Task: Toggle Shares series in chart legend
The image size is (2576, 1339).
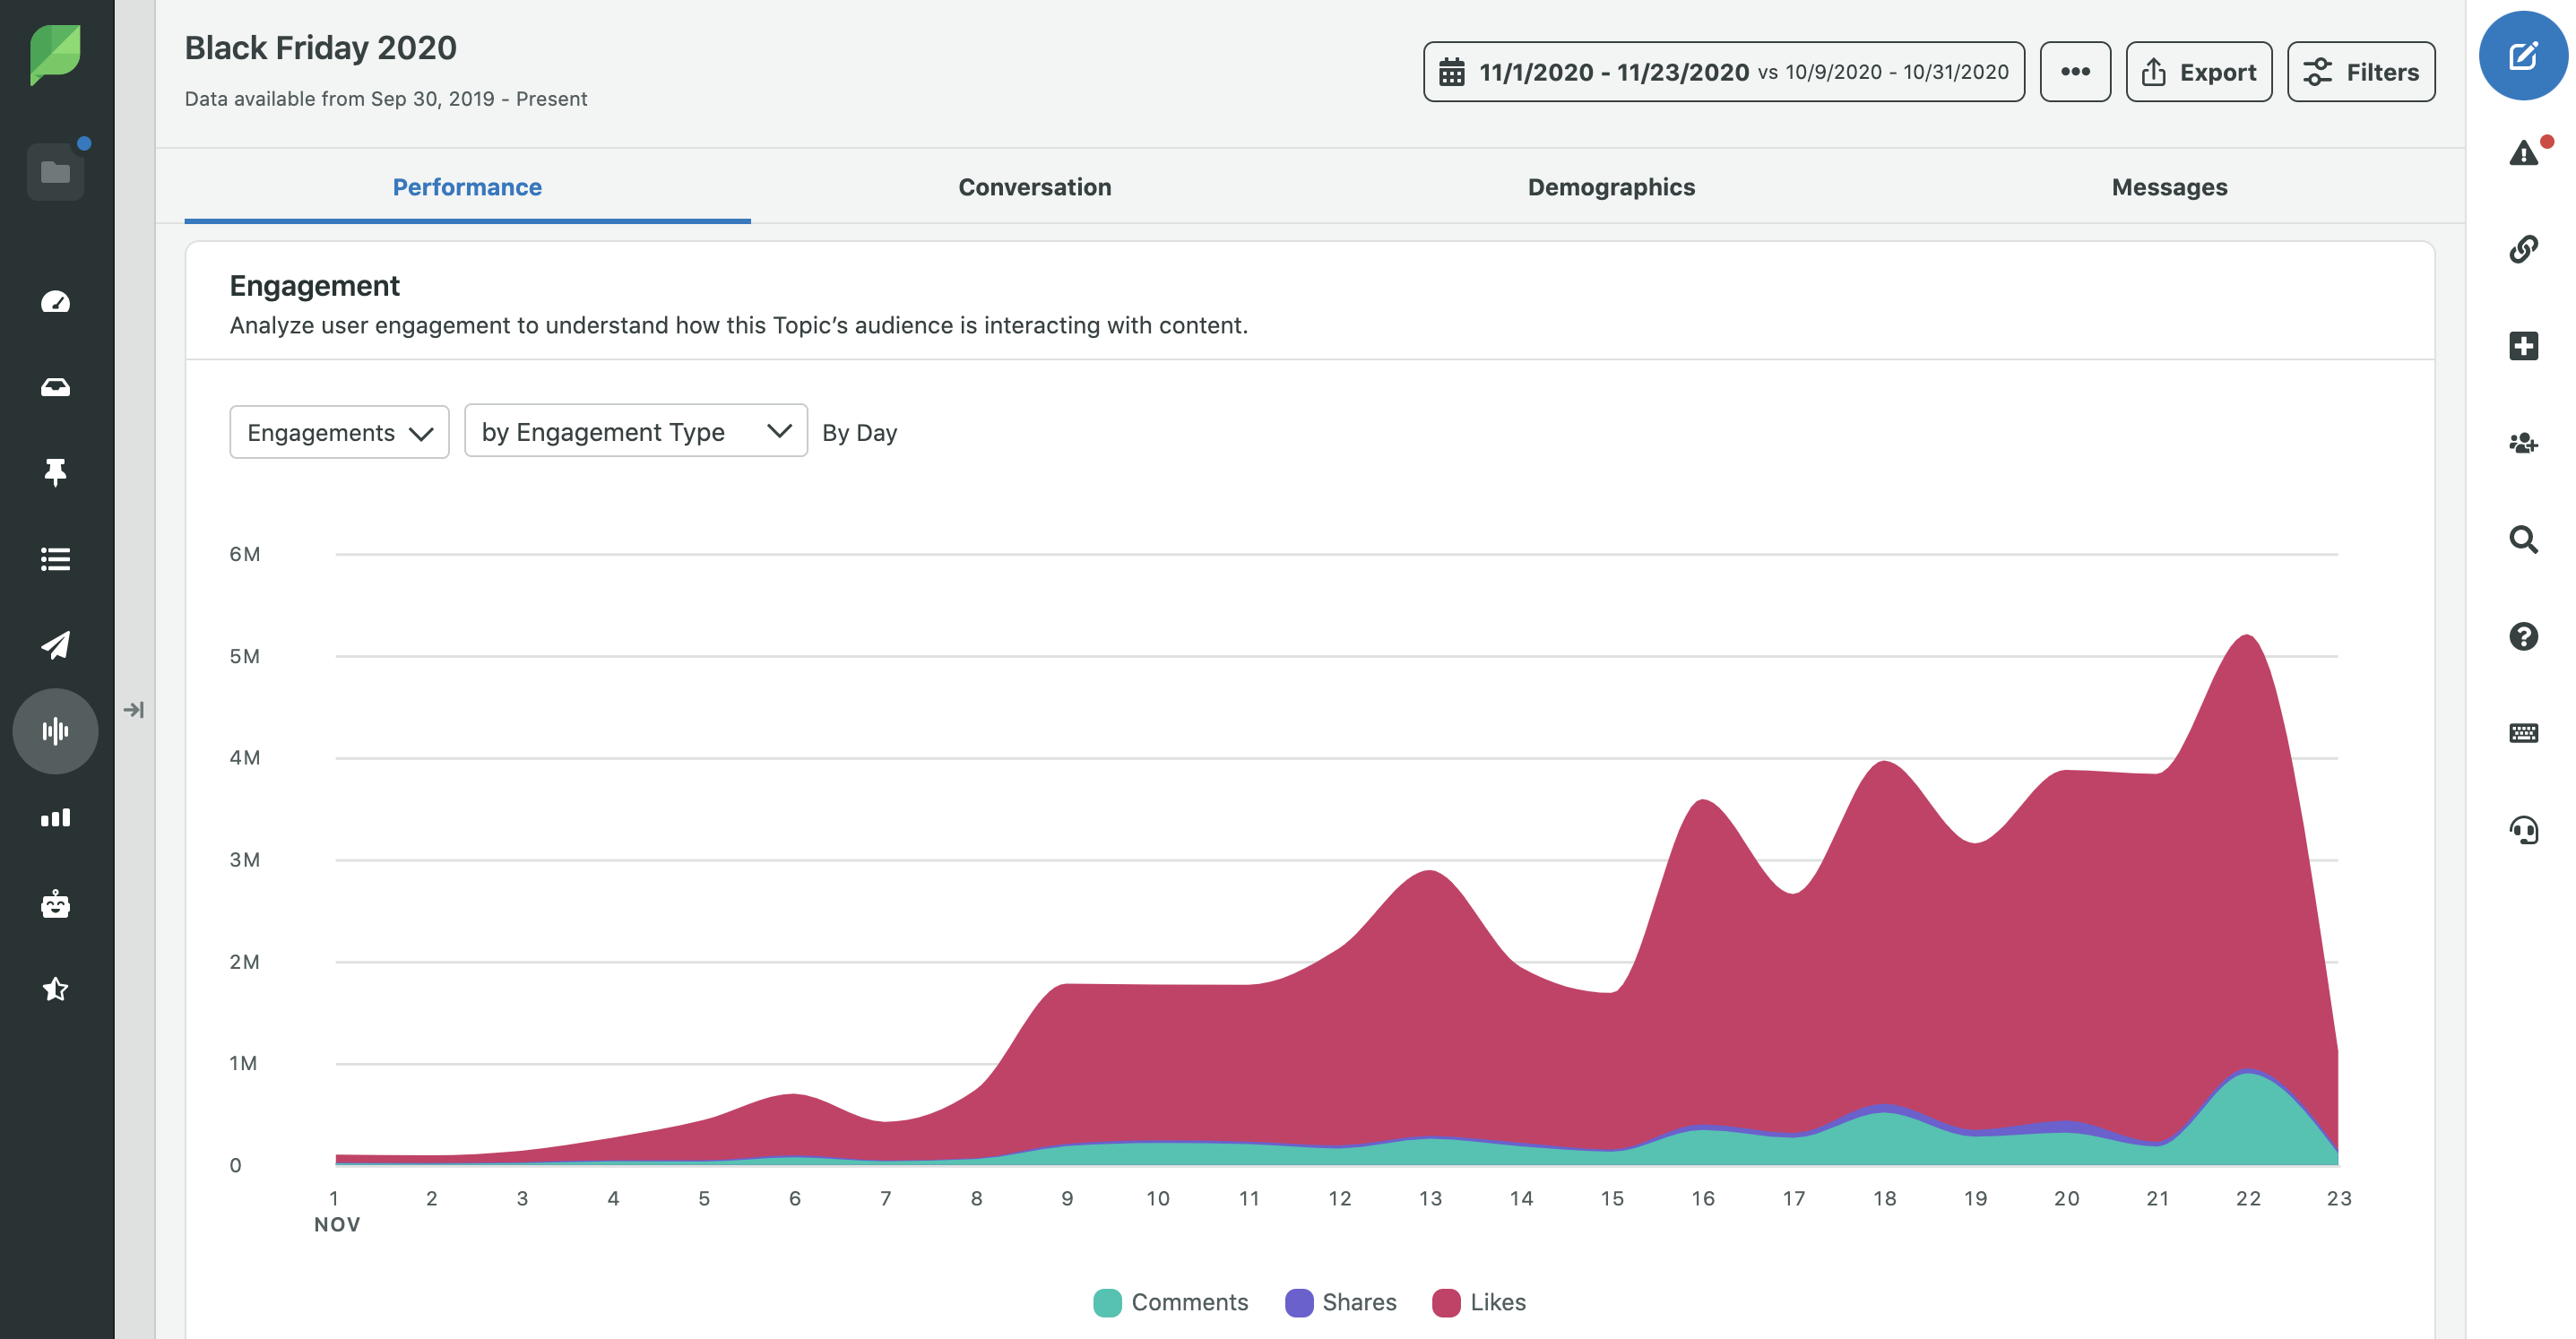Action: coord(1340,1302)
